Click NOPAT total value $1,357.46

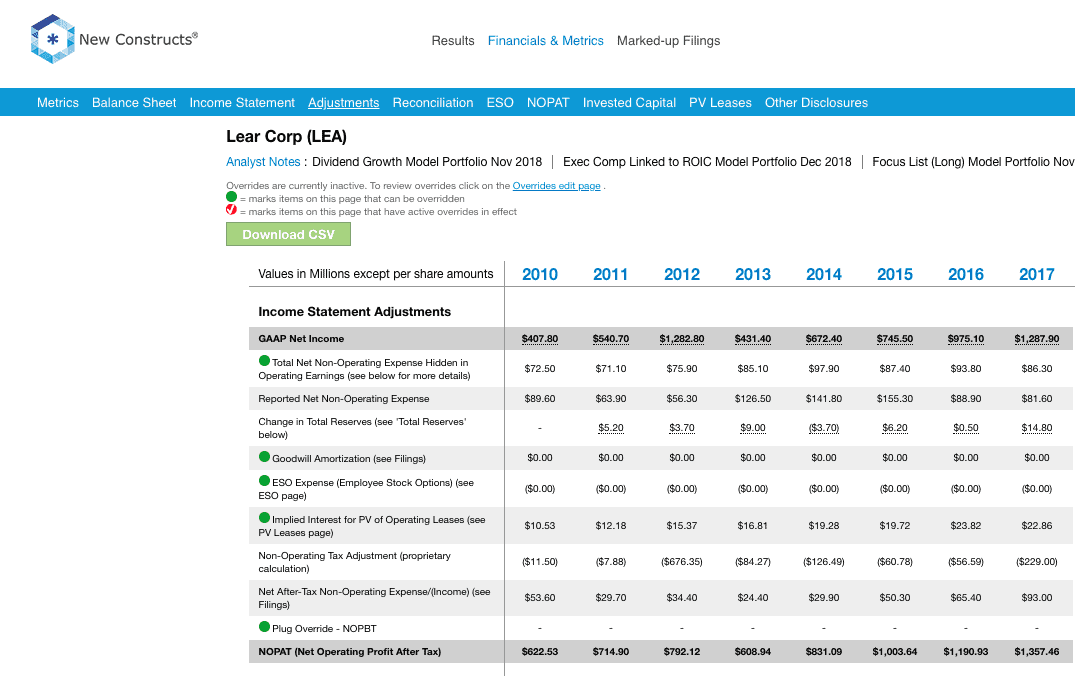1037,652
